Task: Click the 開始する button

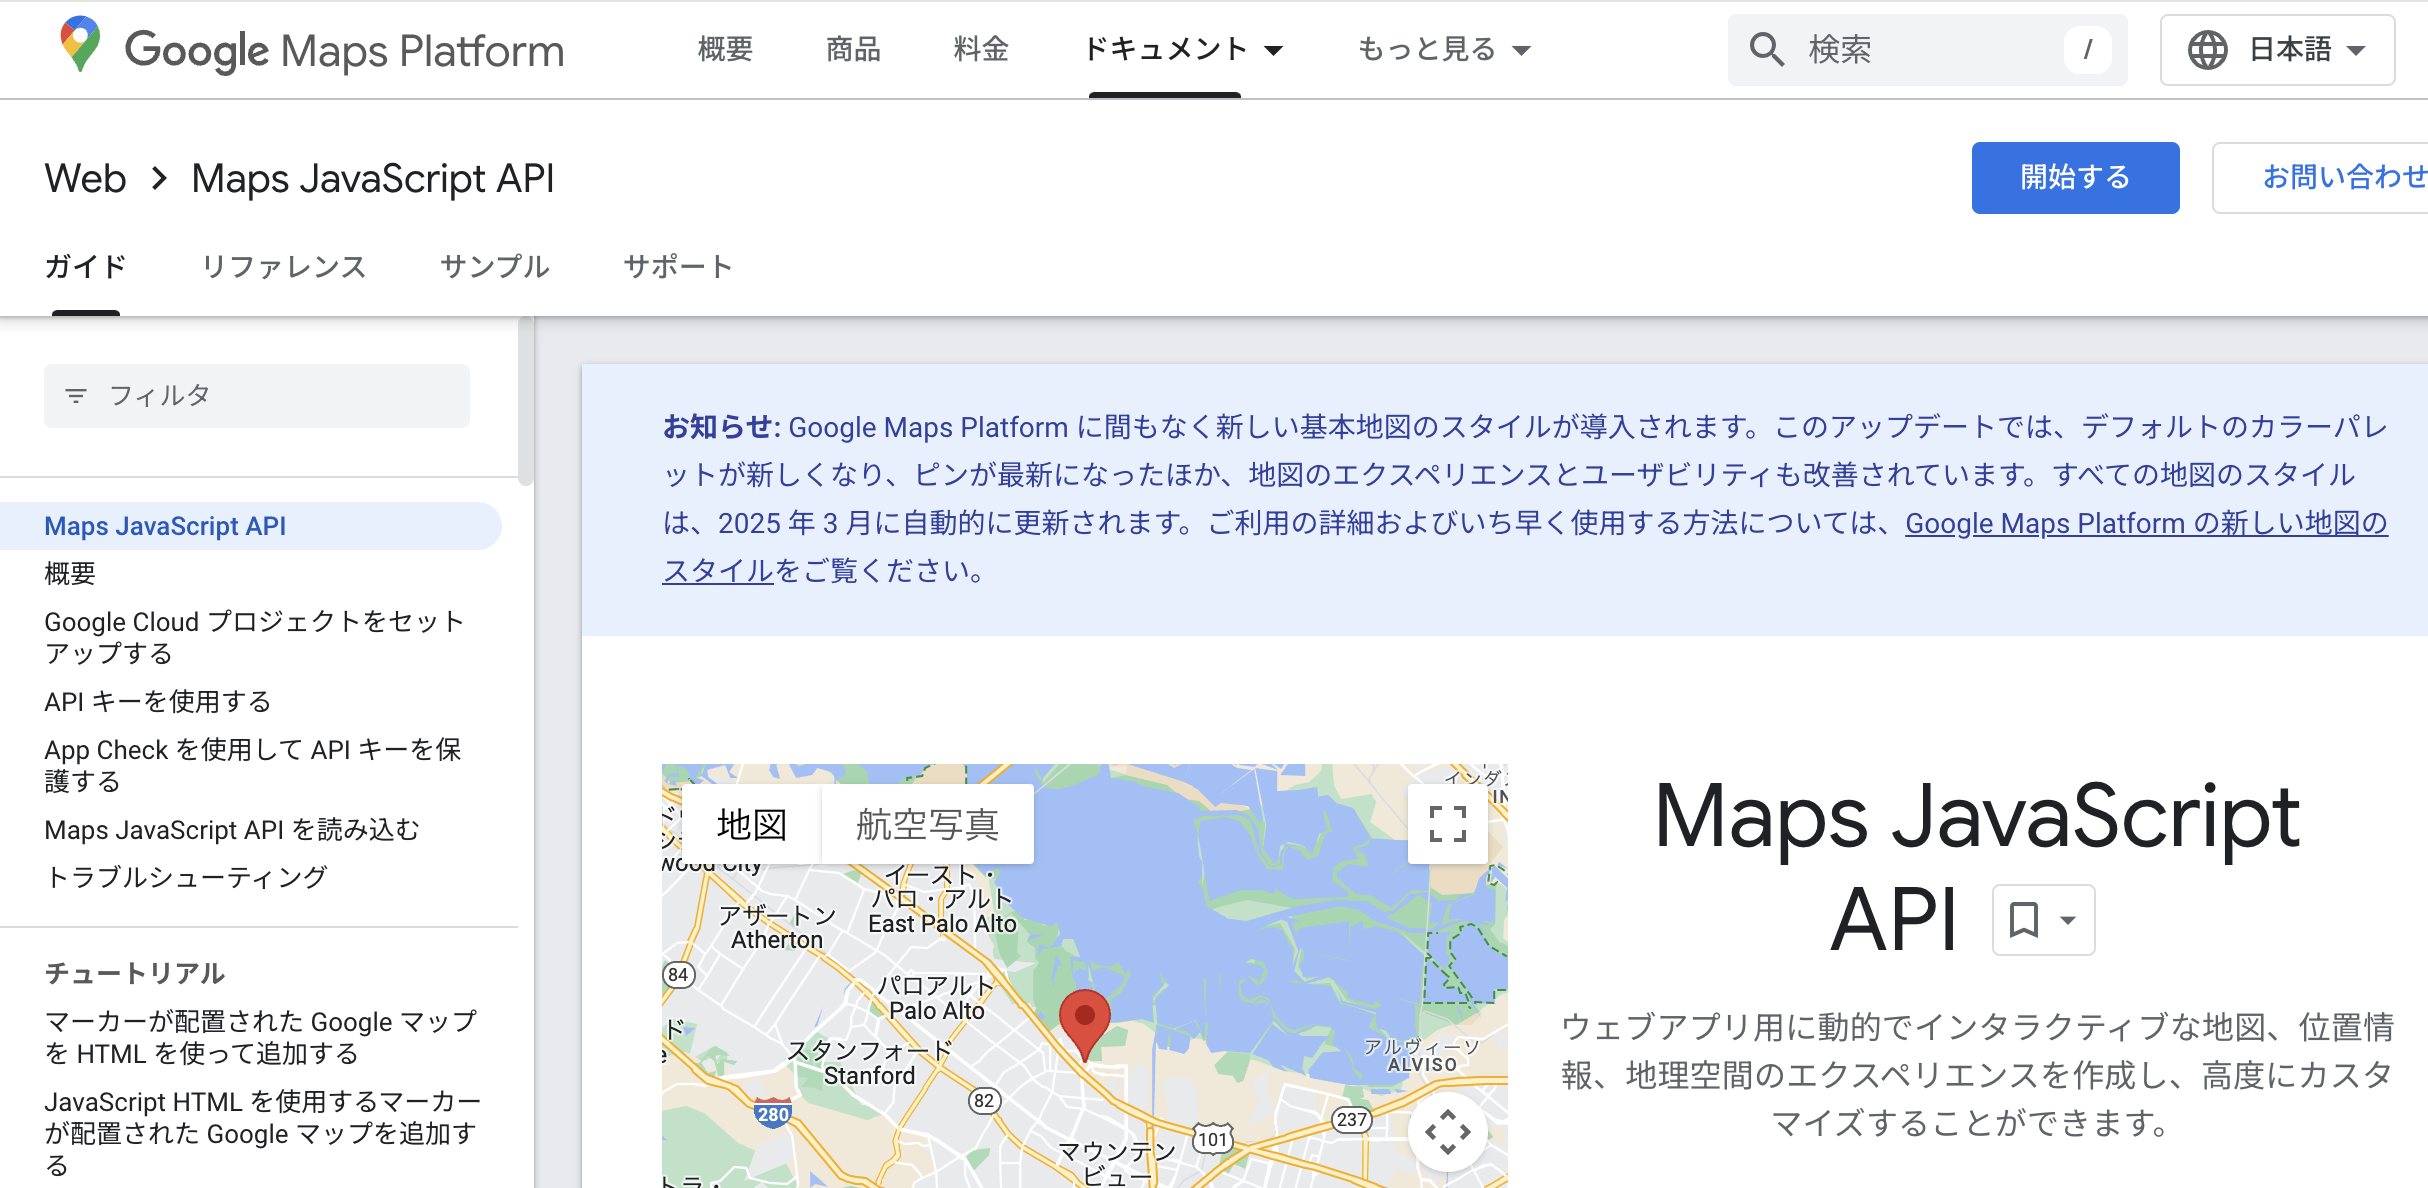Action: click(x=2075, y=177)
